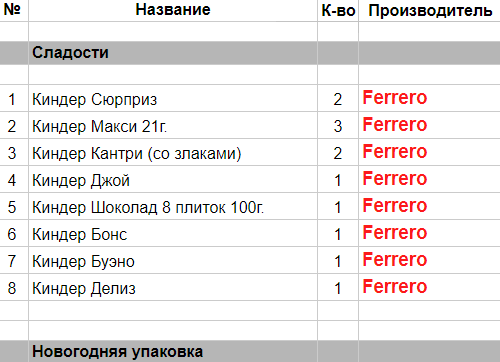The height and width of the screenshot is (362, 500).
Task: Select row number 5 cell
Action: coord(12,207)
